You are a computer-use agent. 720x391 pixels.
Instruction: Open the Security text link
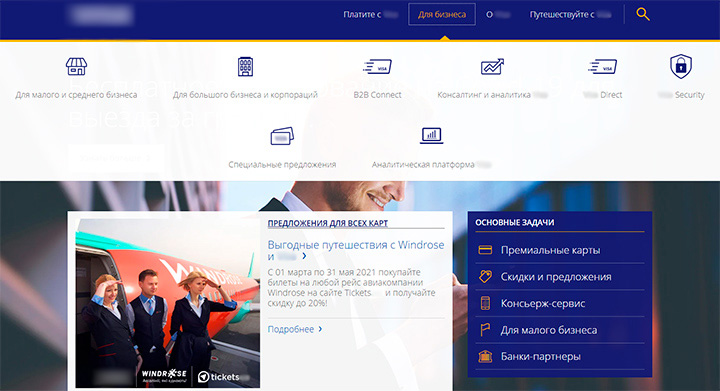681,95
